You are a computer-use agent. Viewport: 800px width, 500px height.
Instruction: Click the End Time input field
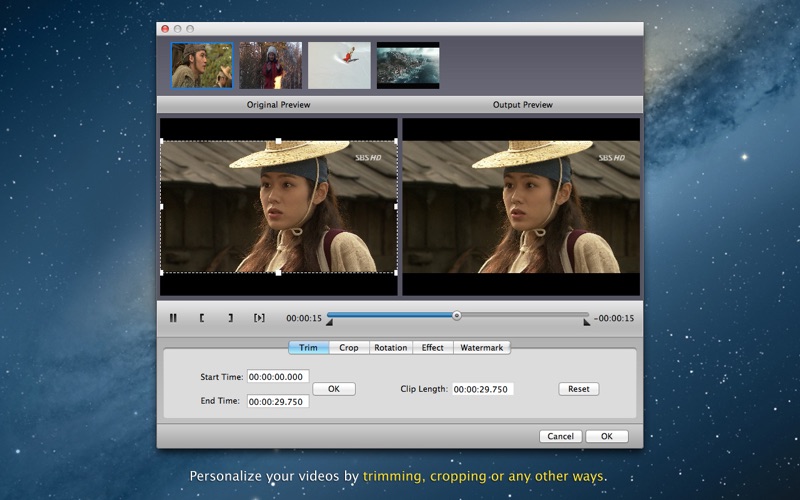278,402
